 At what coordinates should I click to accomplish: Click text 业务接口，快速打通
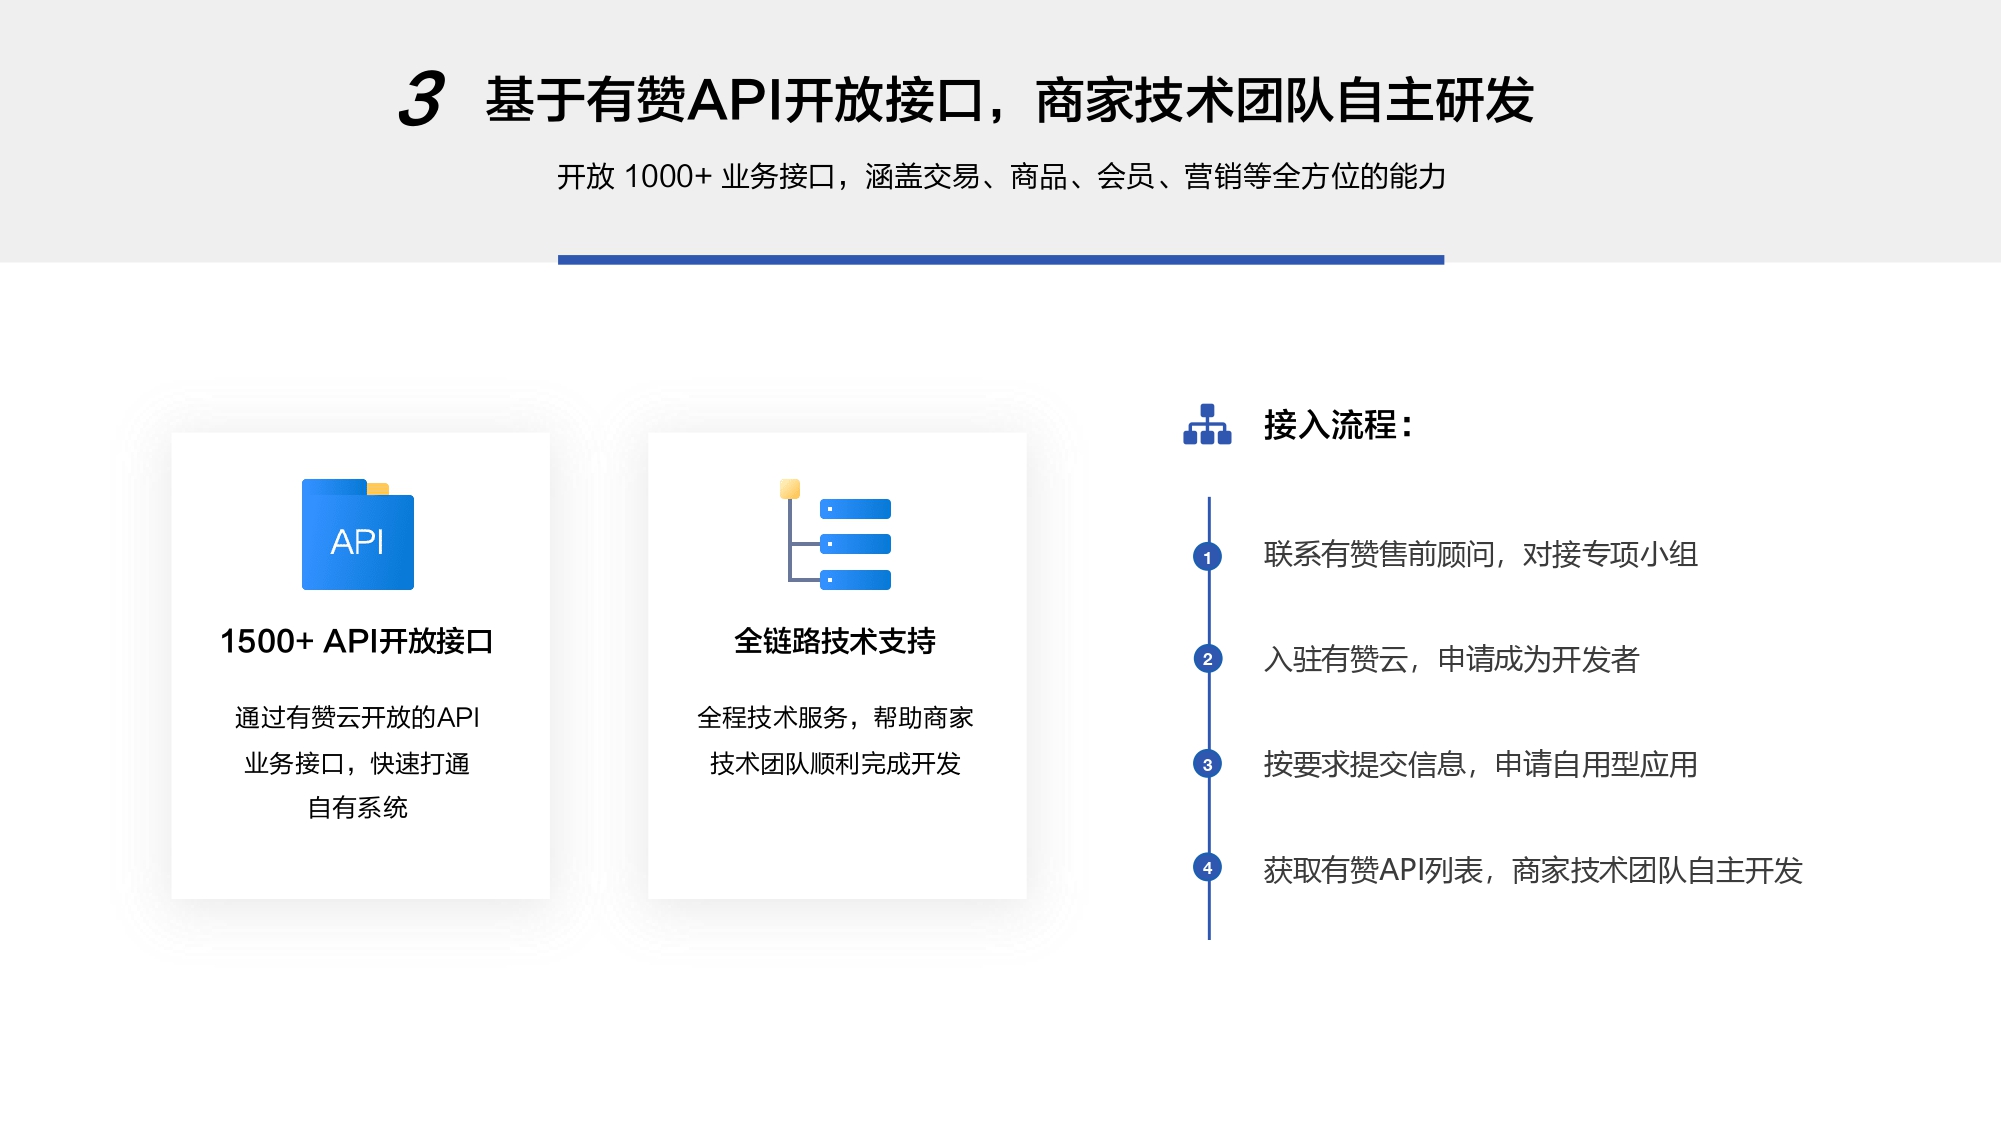click(357, 763)
